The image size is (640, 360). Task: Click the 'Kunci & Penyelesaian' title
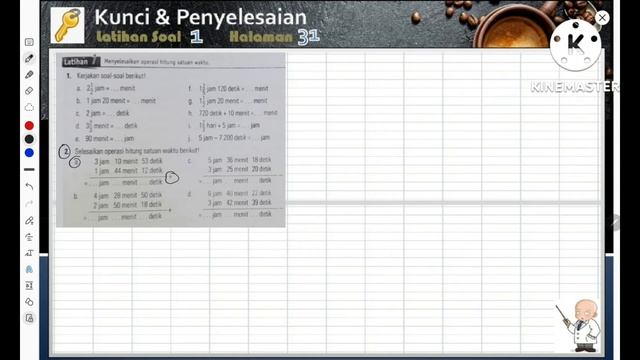point(200,18)
